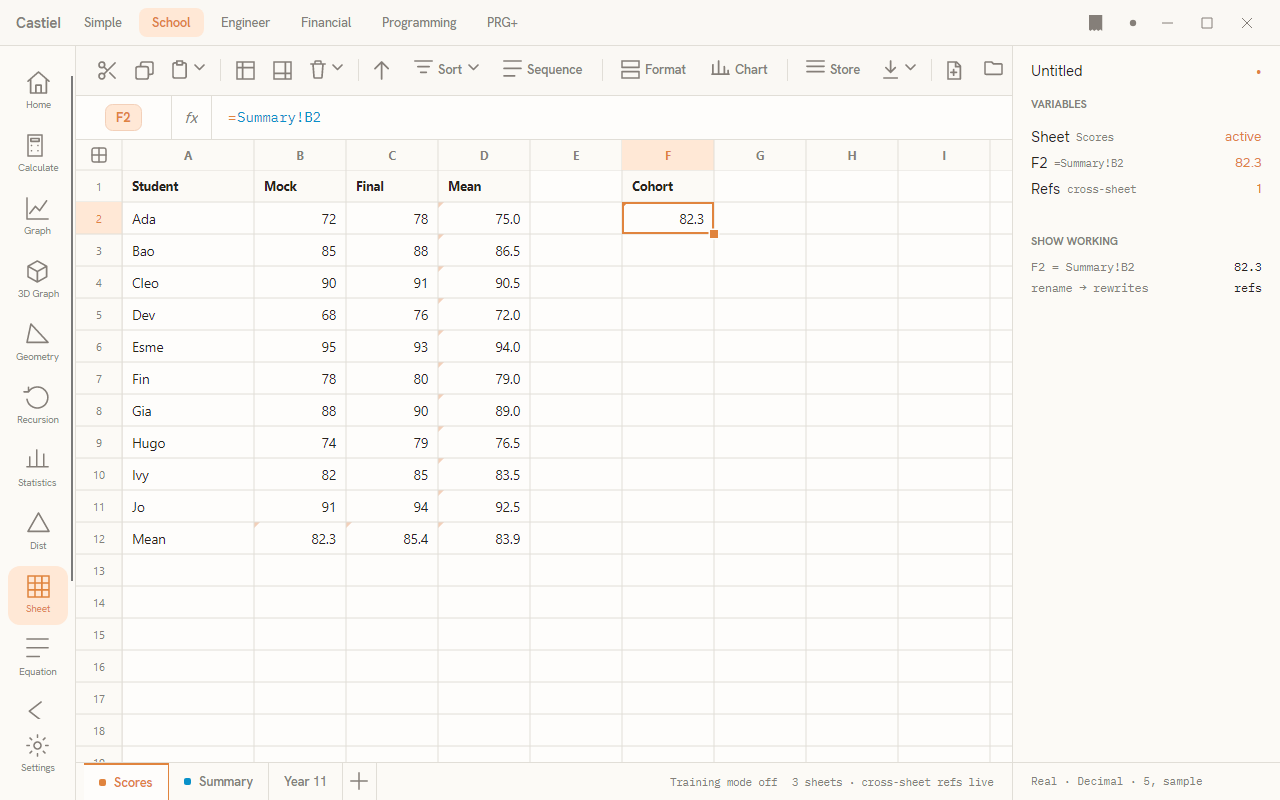Open the Paste options dropdown arrow

click(x=200, y=68)
